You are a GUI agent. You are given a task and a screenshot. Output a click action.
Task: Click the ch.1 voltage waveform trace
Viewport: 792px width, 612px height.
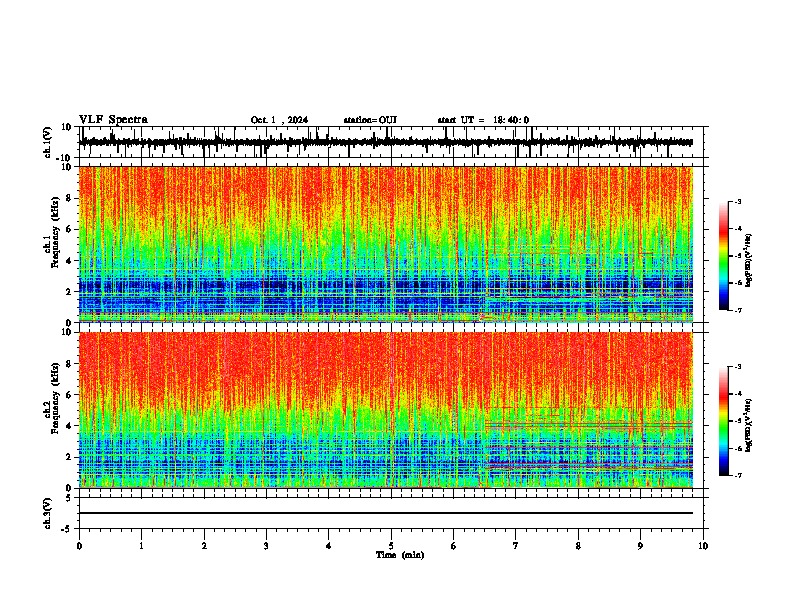(x=385, y=142)
